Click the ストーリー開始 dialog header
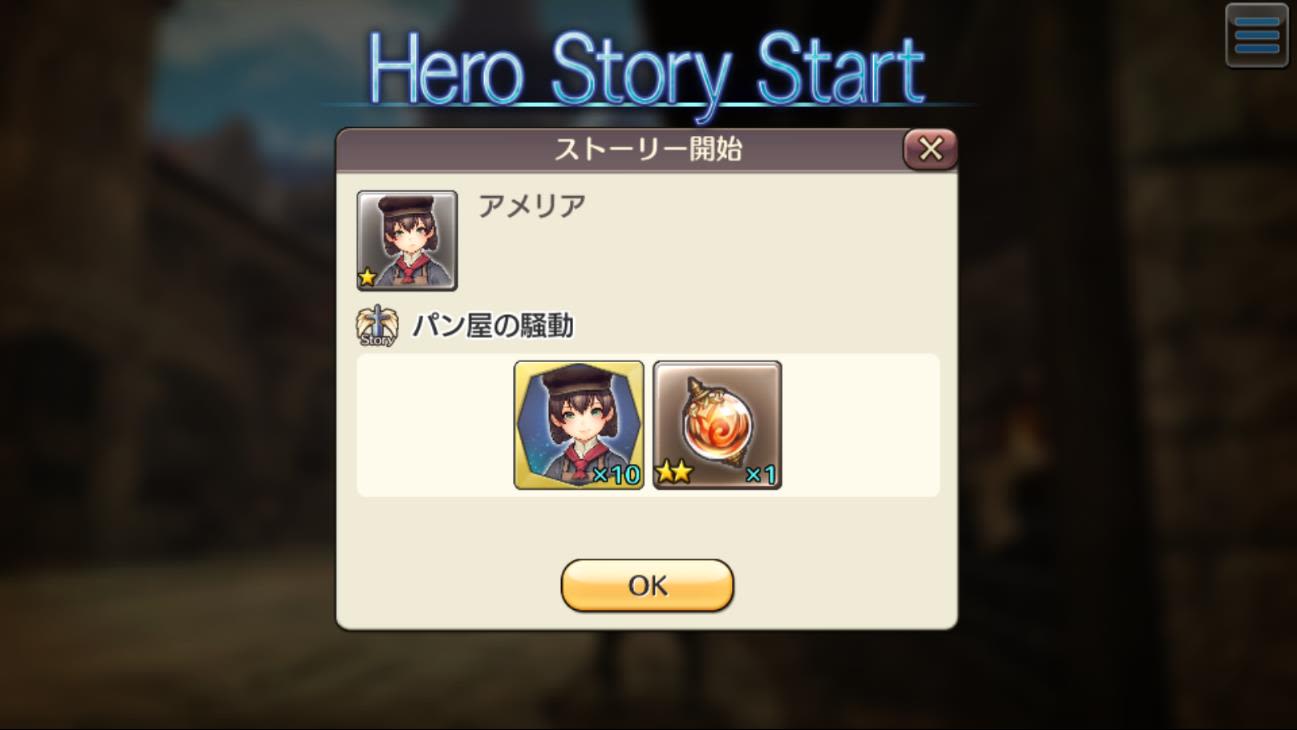1297x730 pixels. click(x=647, y=150)
